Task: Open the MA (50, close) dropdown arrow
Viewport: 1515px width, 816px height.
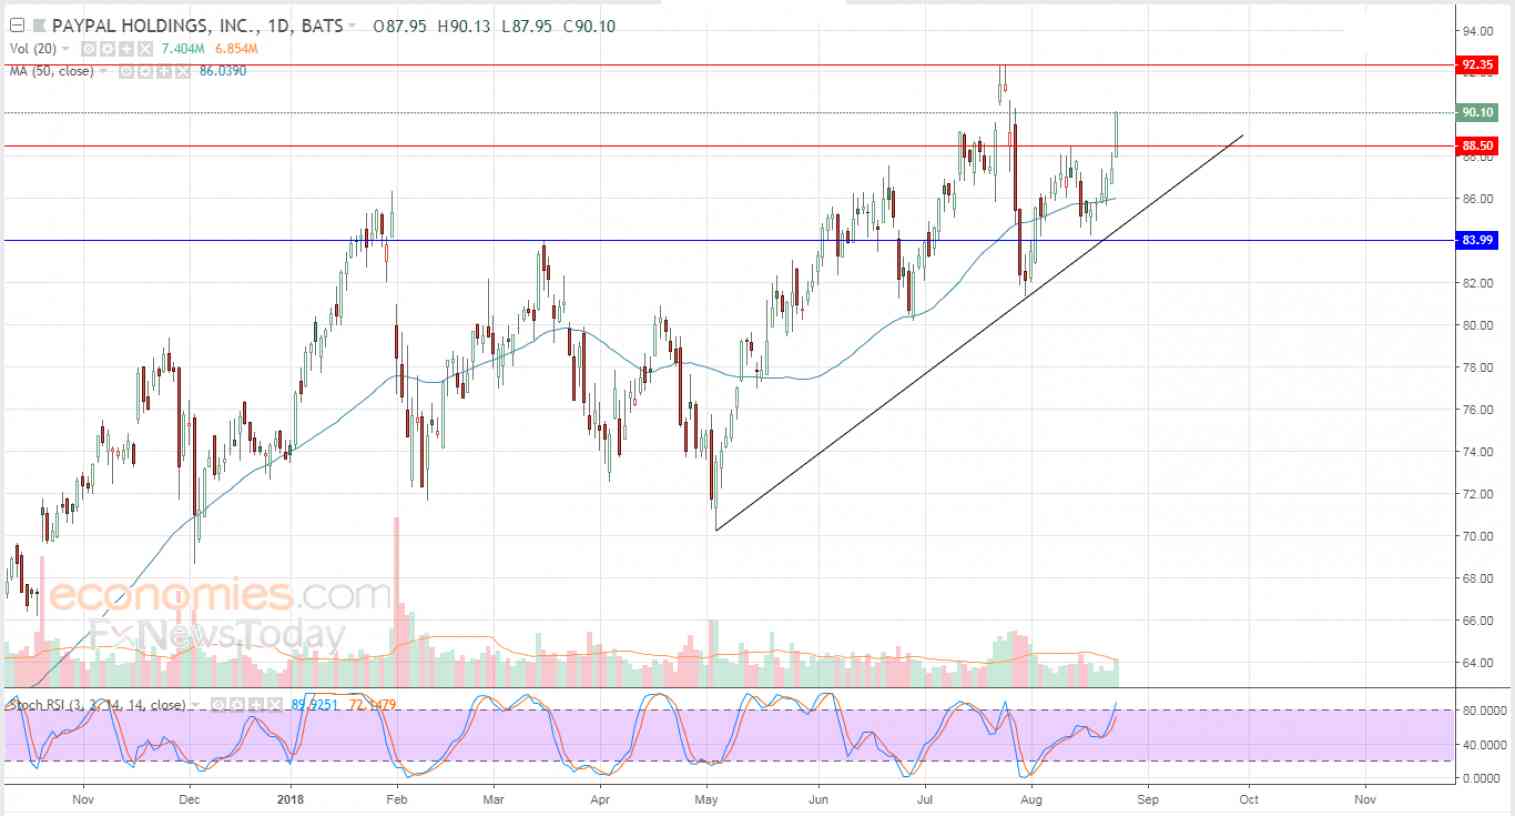Action: coord(103,72)
